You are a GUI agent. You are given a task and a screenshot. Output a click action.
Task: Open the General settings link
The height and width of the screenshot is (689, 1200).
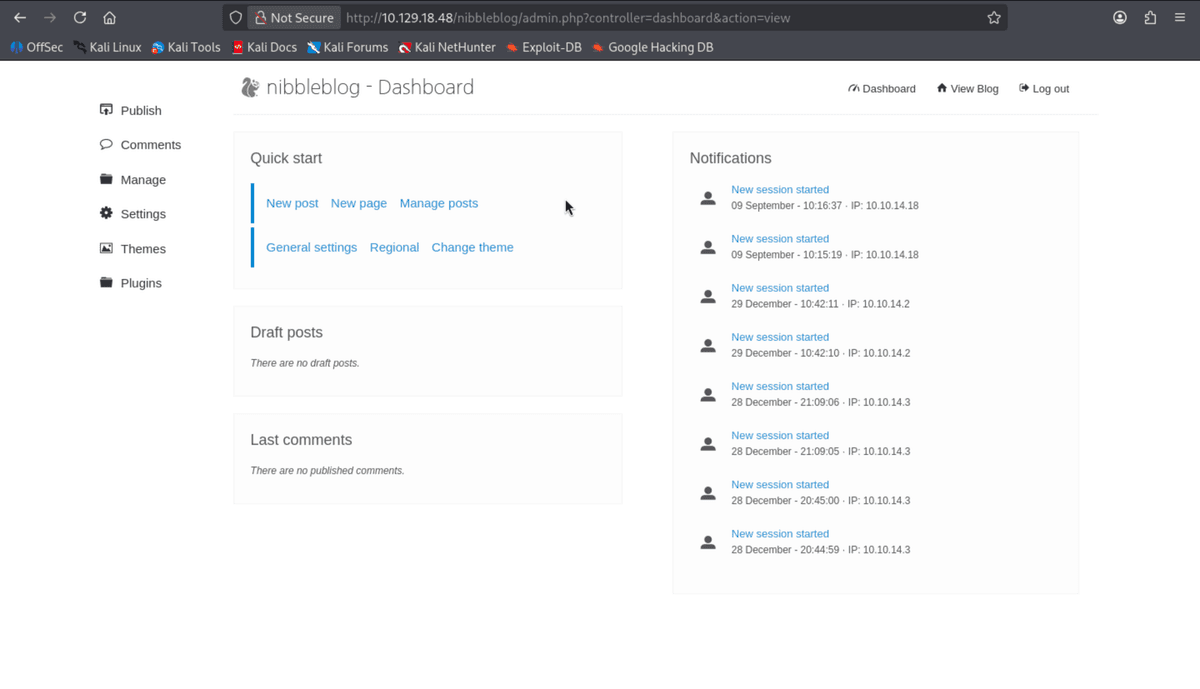point(311,247)
